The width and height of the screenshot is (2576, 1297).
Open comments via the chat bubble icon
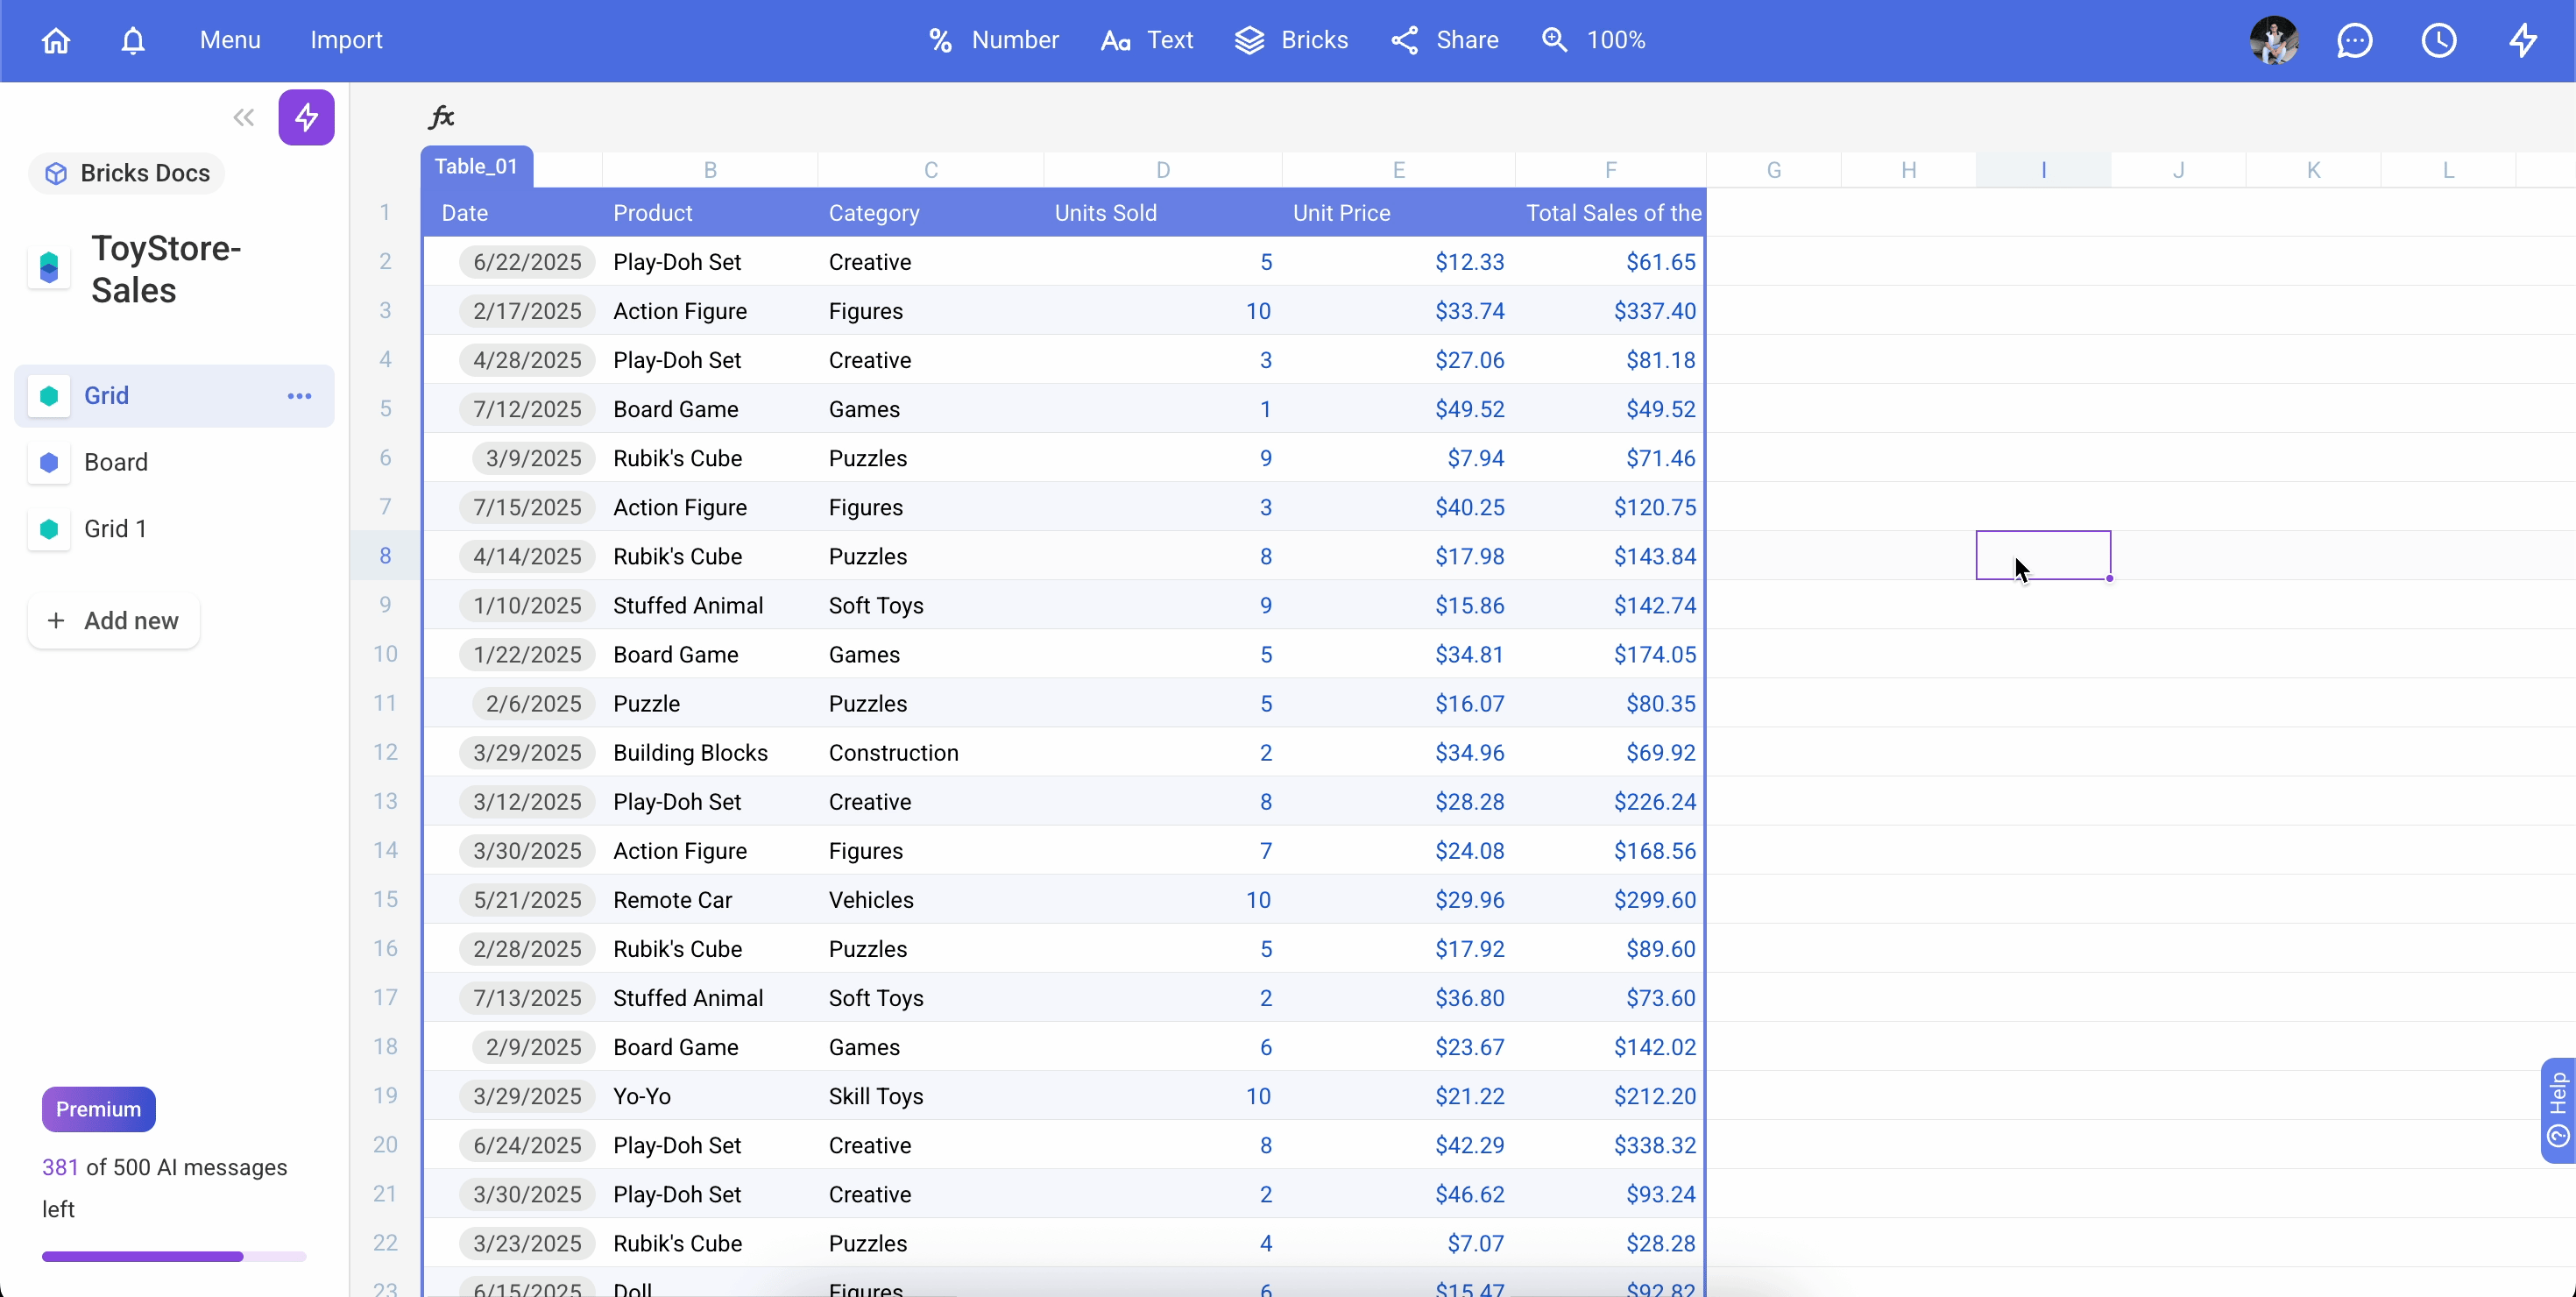tap(2355, 40)
